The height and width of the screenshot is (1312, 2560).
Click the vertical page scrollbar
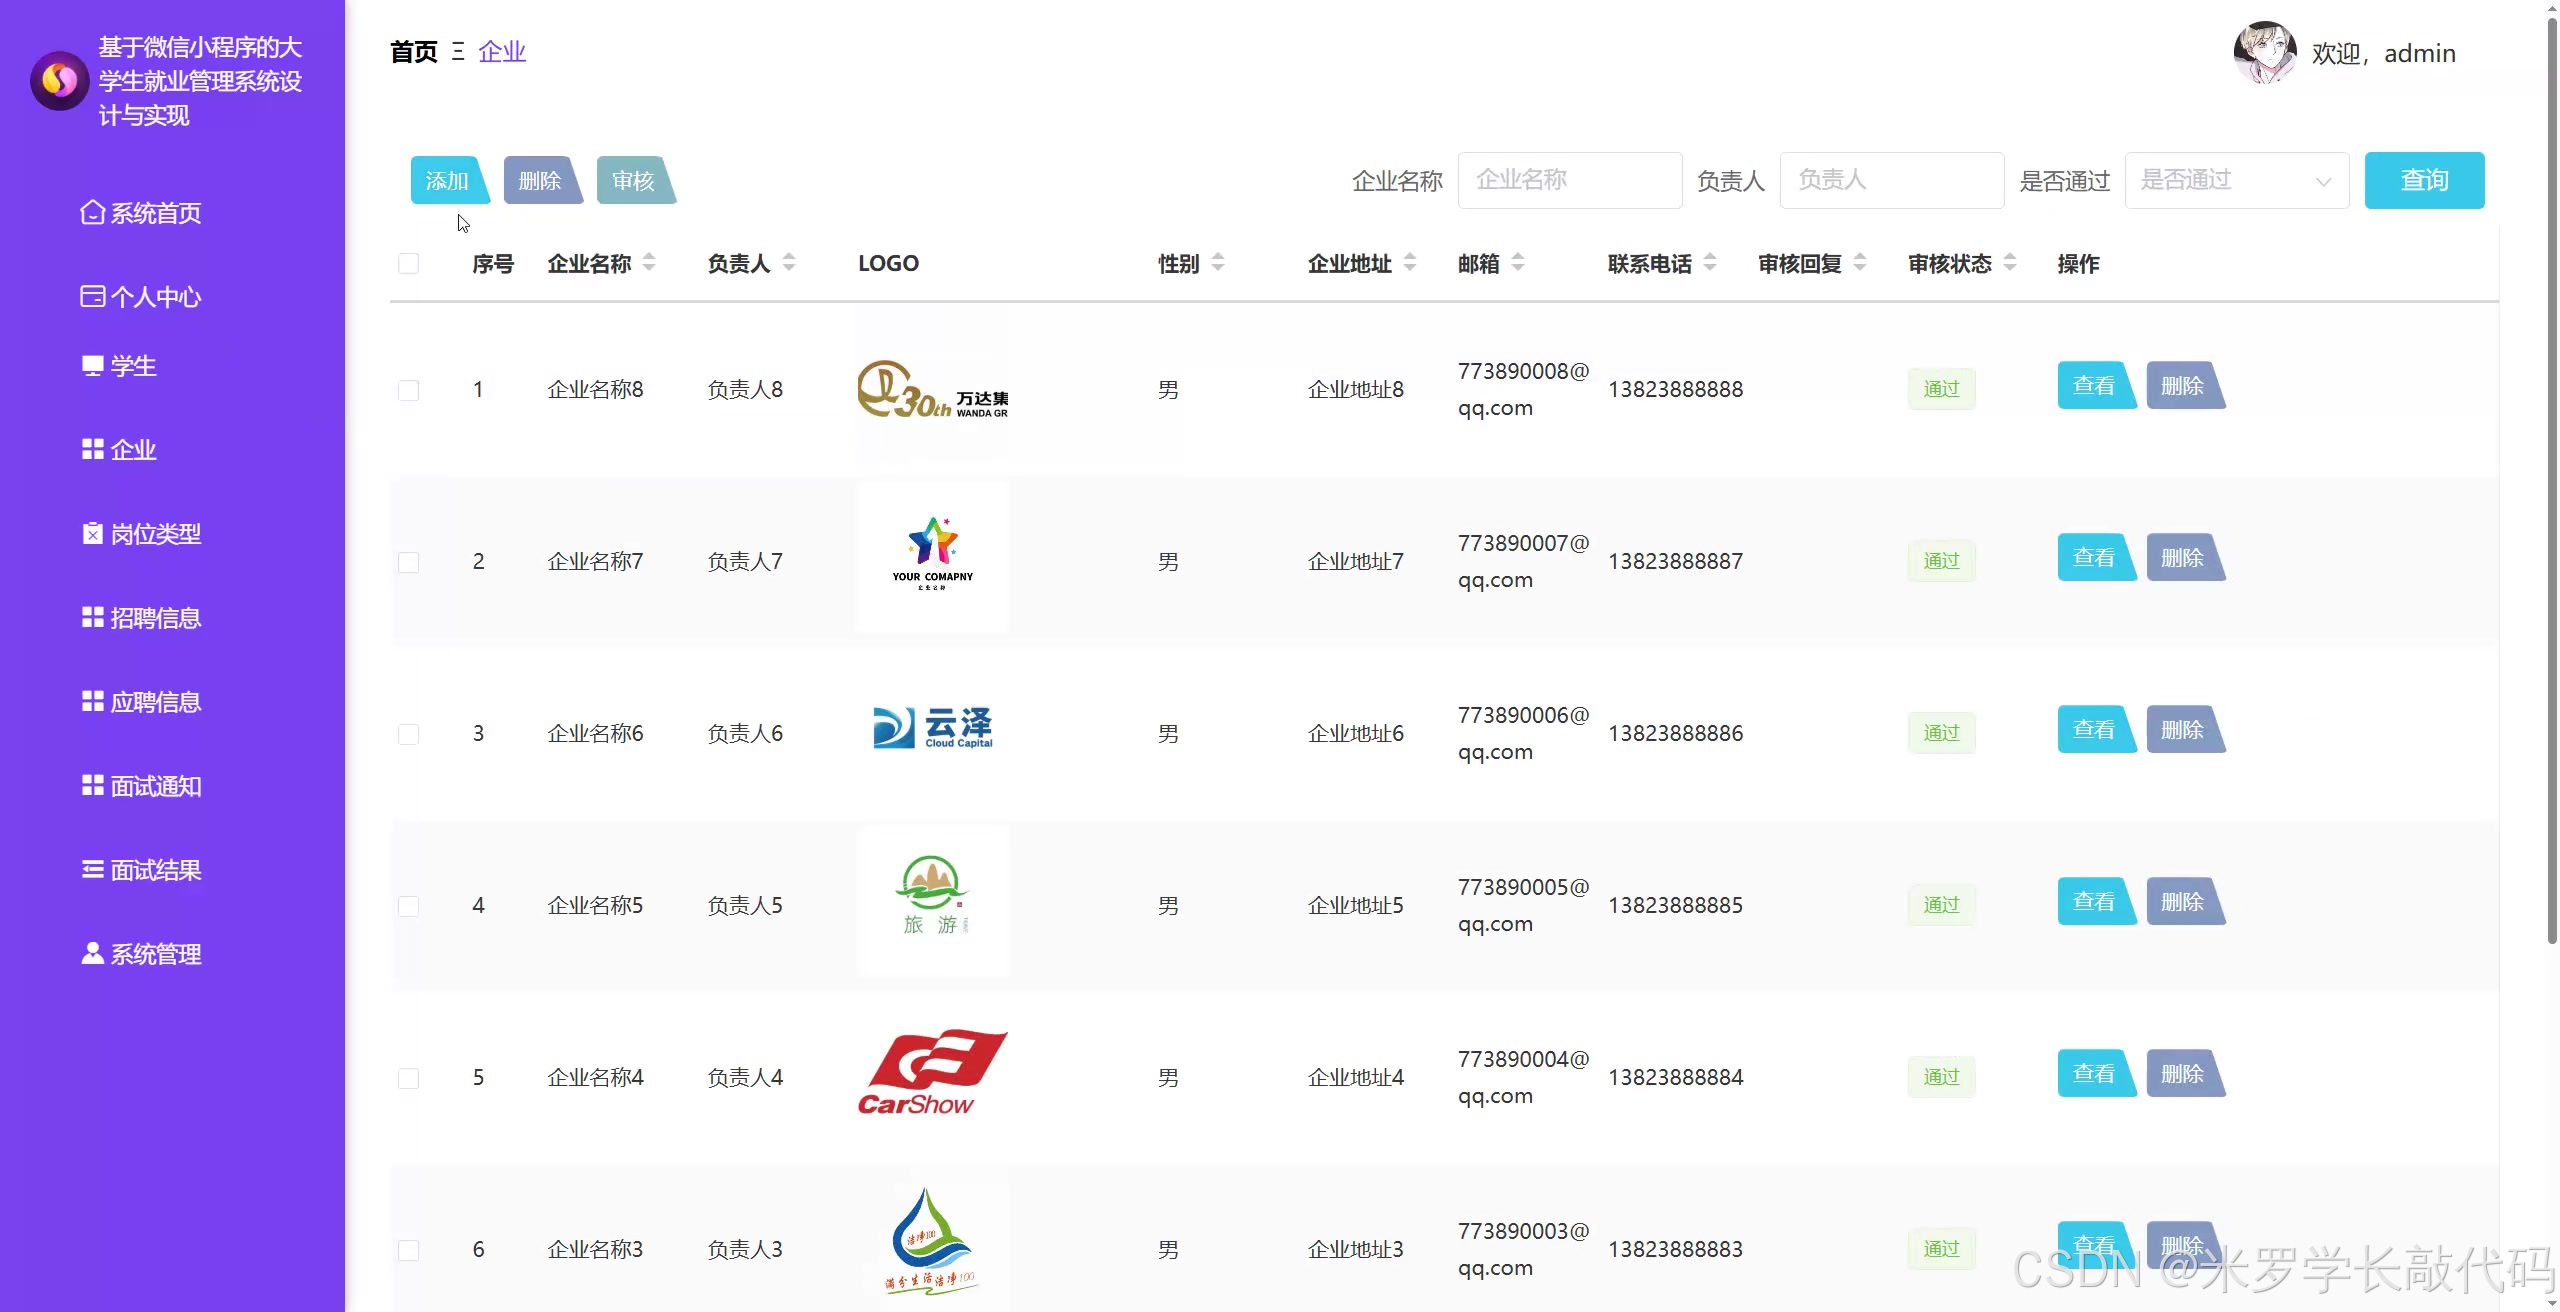point(2551,480)
